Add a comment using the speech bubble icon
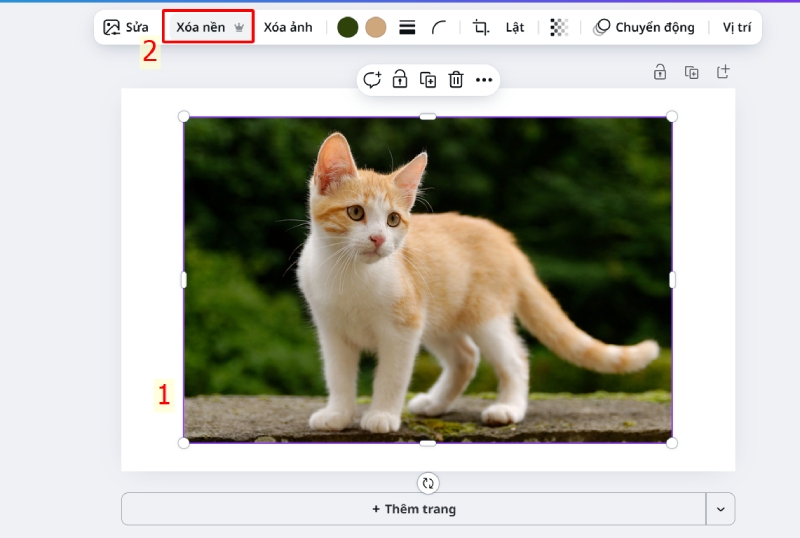Screen dimensions: 800x538 tap(372, 80)
